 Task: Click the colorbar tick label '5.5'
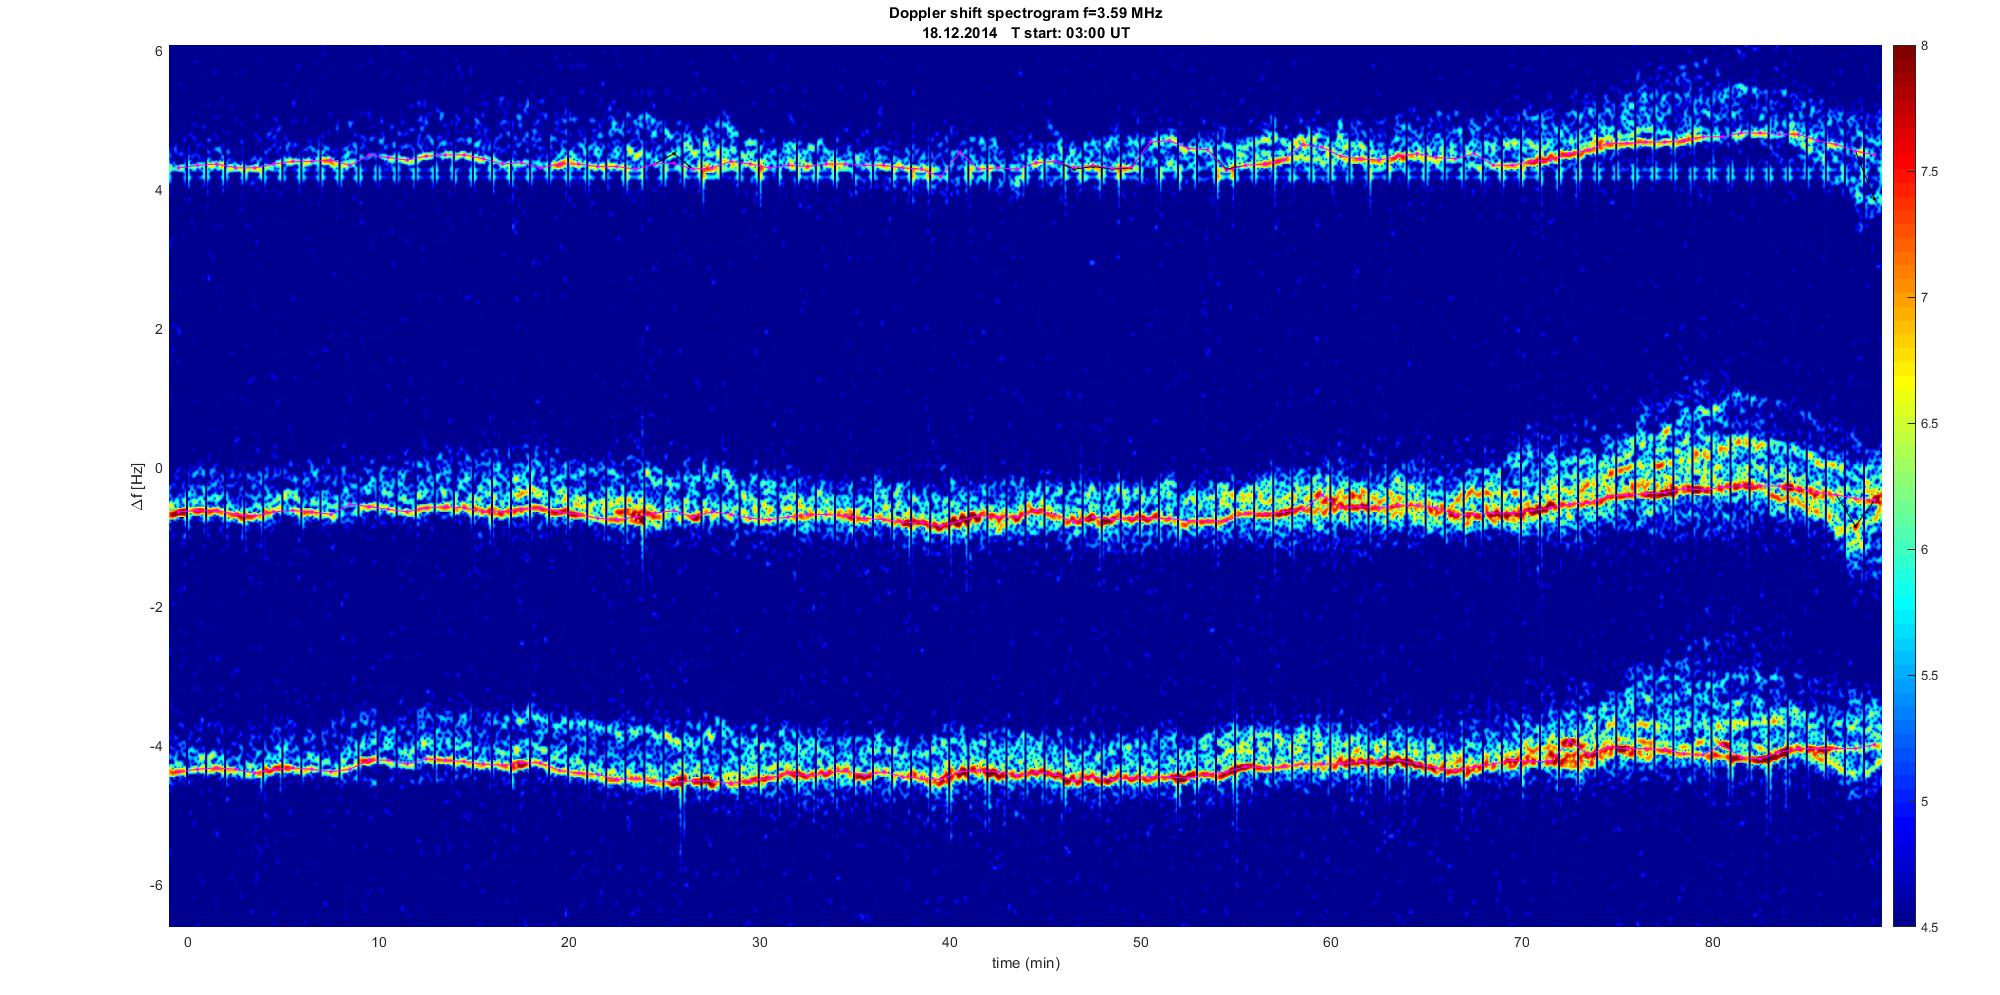(1930, 676)
